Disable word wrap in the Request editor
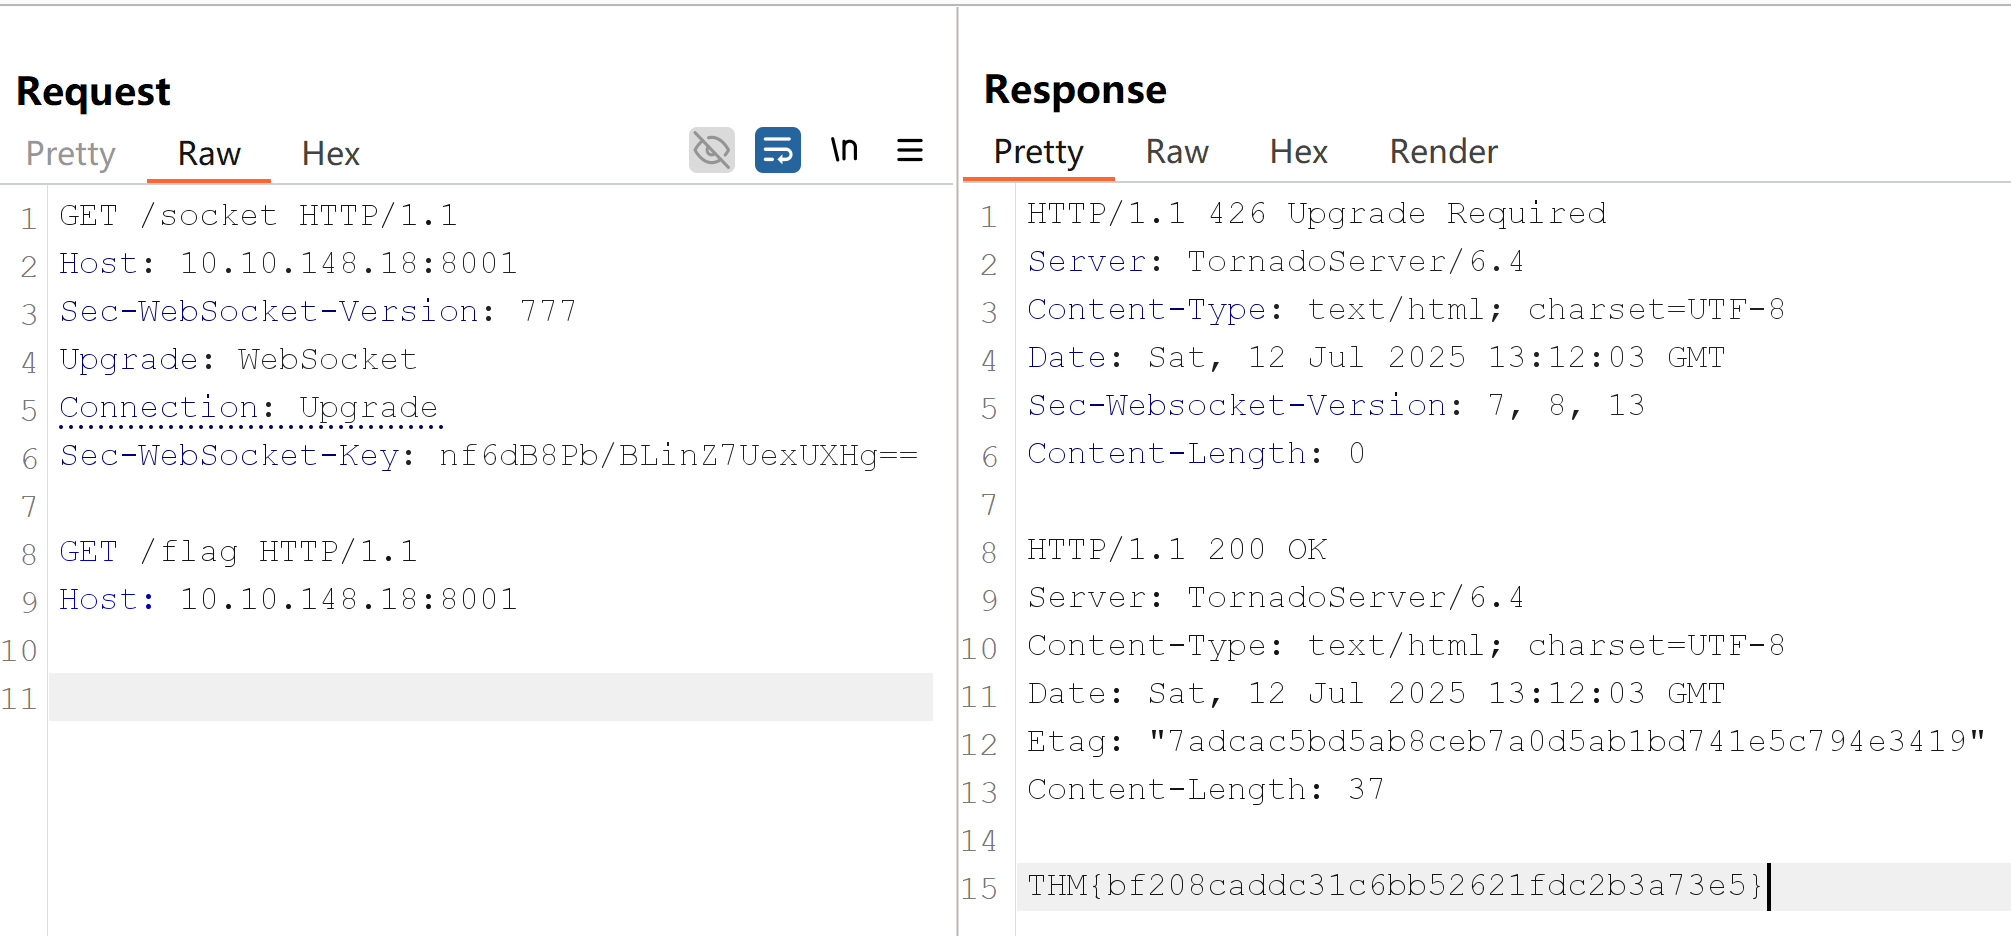Image resolution: width=2011 pixels, height=936 pixels. click(x=778, y=150)
